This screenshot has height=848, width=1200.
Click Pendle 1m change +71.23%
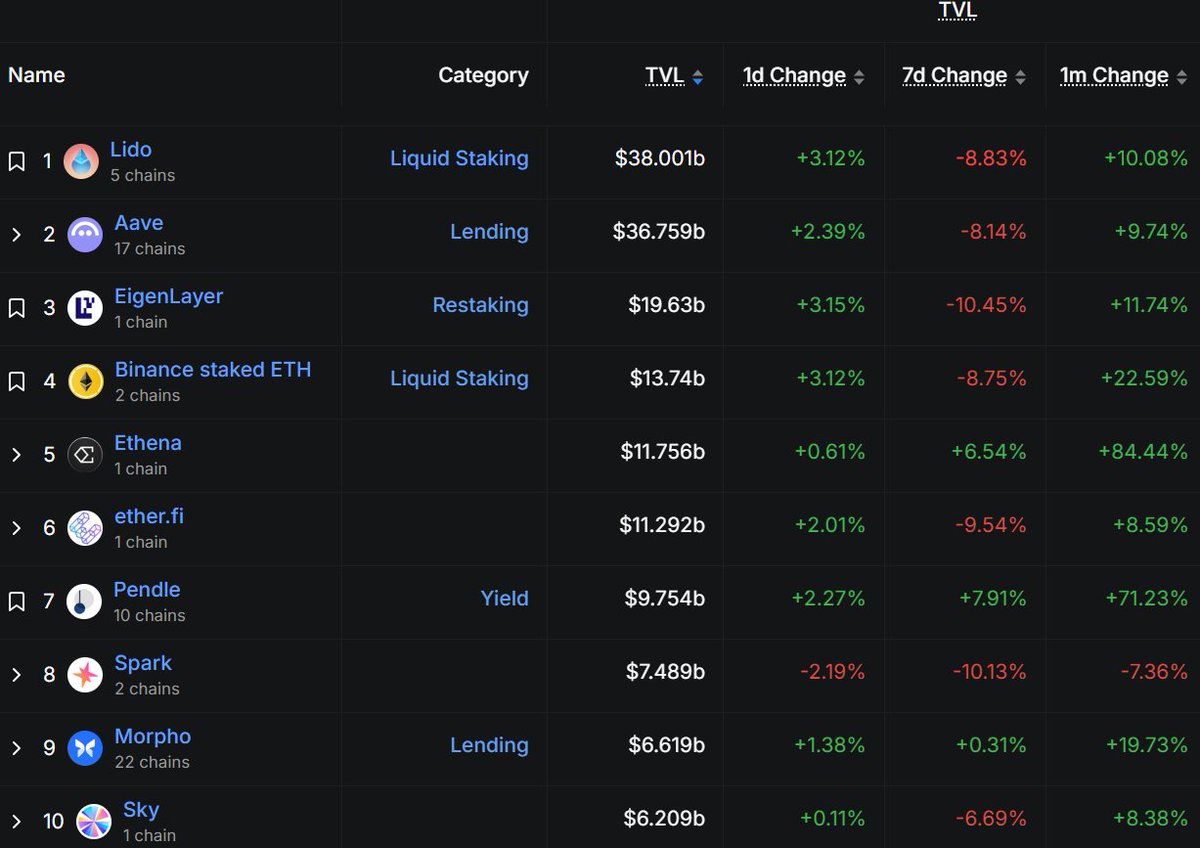[x=1146, y=599]
